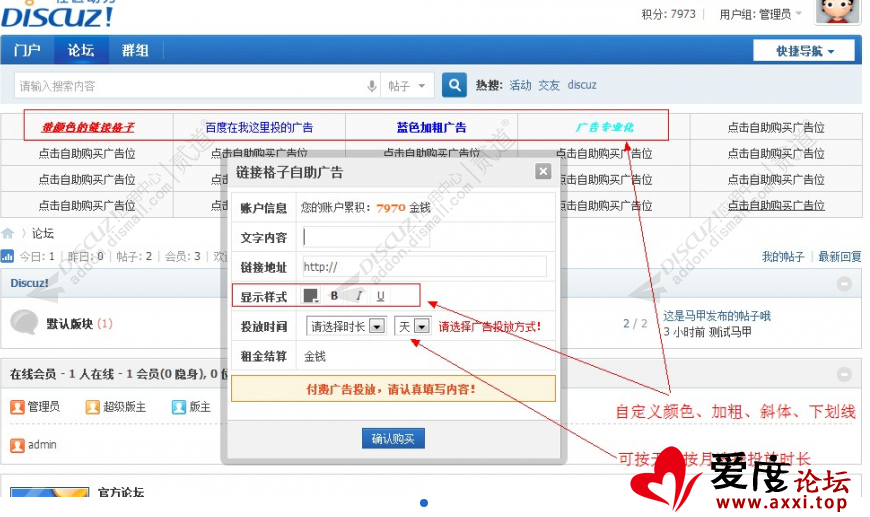Open post 这是马甲发布的帖子哦

click(717, 316)
